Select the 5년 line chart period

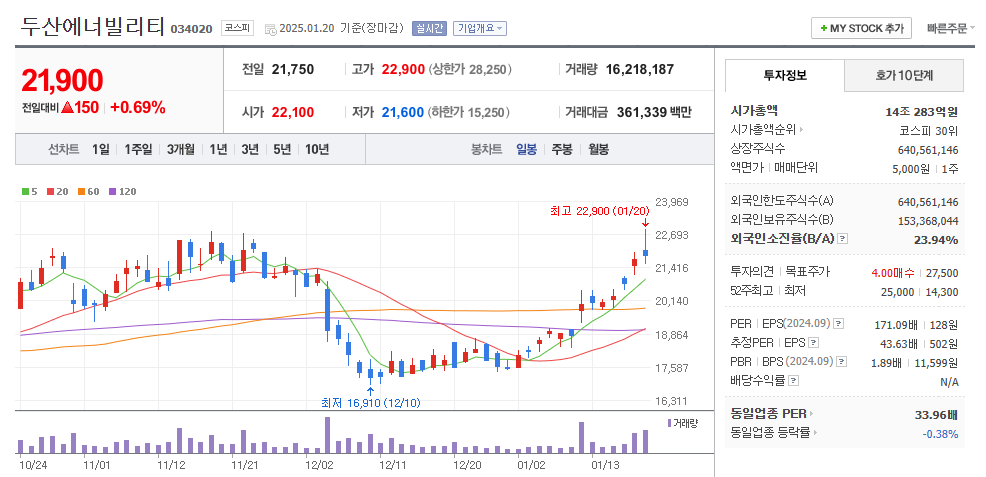click(x=282, y=150)
